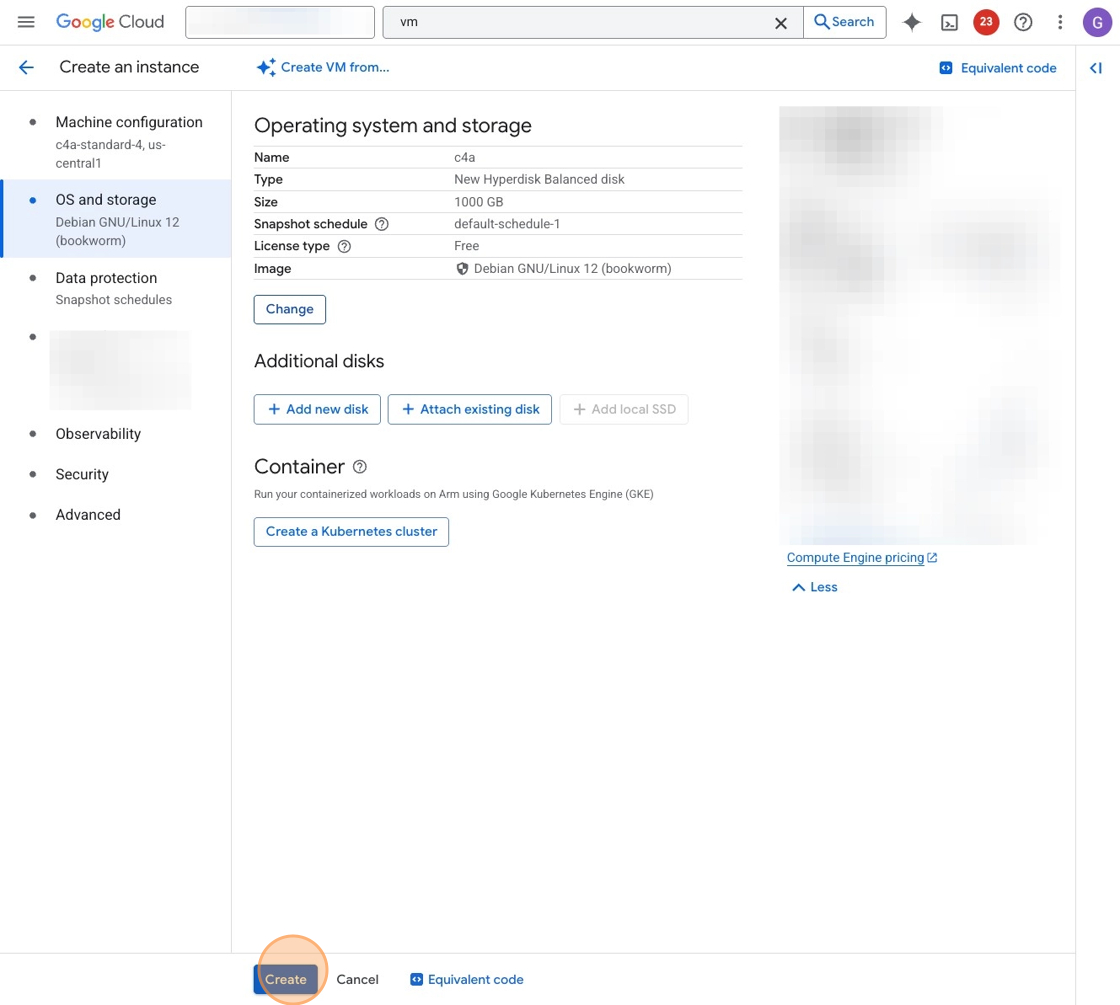
Task: Open the help question mark menu
Action: (1023, 22)
